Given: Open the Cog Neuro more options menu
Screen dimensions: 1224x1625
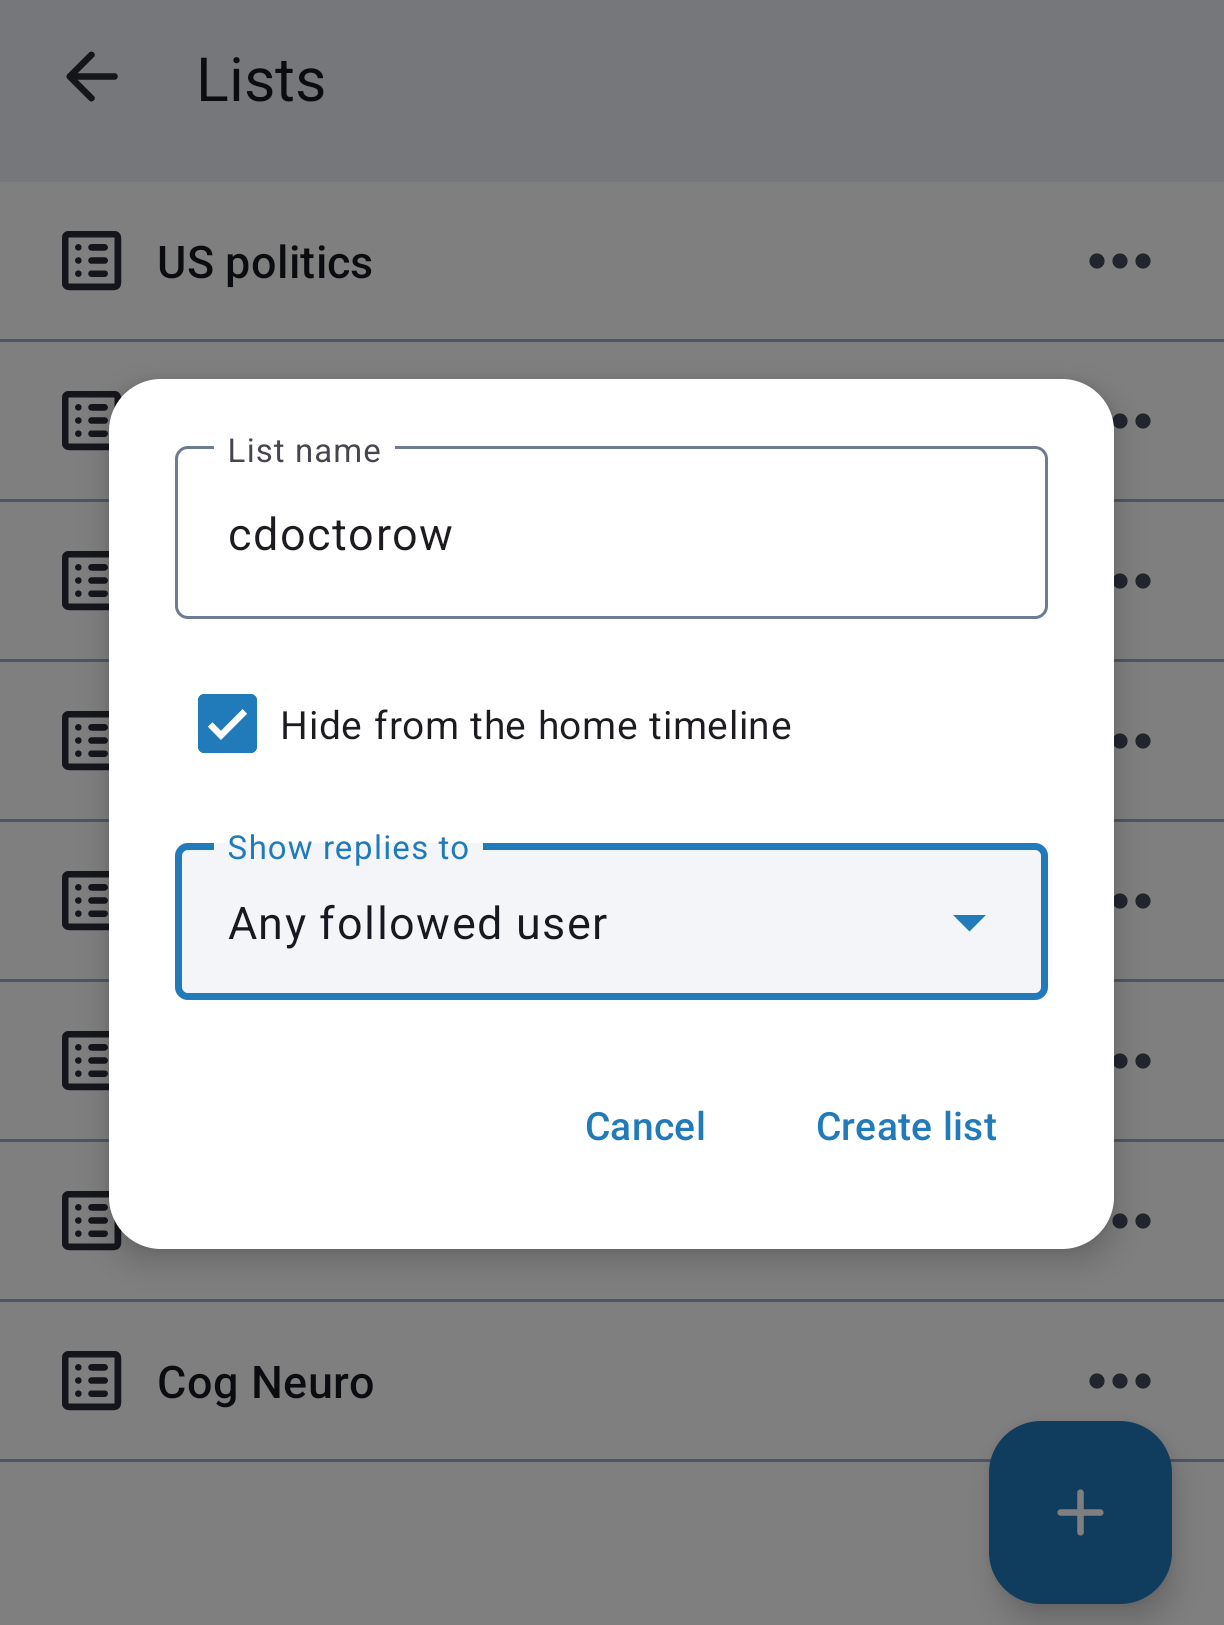Looking at the screenshot, I should [x=1119, y=1381].
